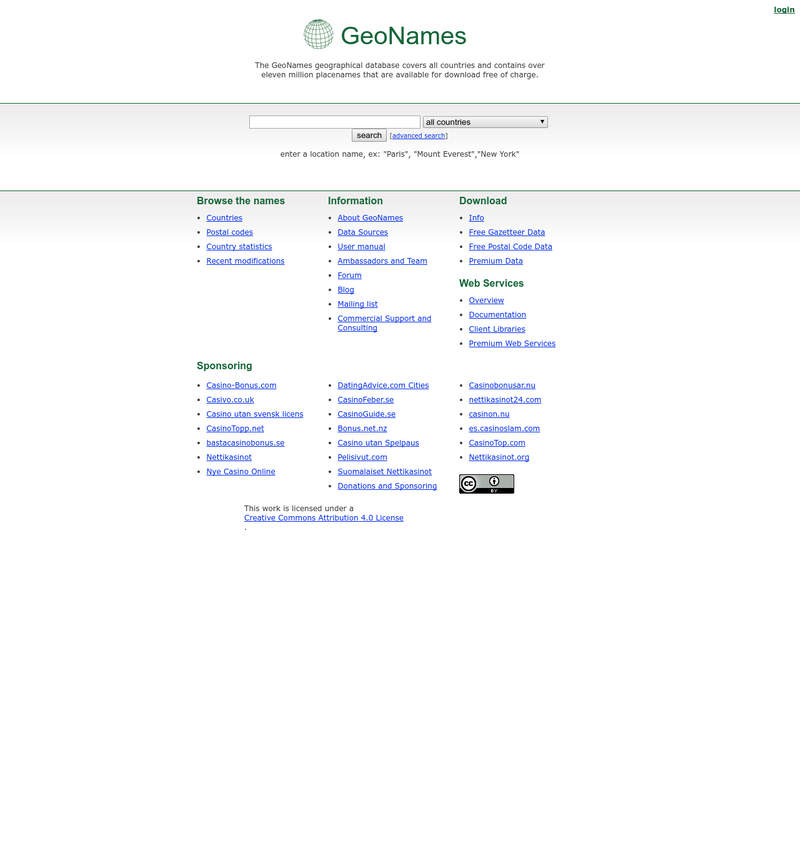Screen dimensions: 800x842
Task: Open the Documentation link
Action: pos(497,315)
